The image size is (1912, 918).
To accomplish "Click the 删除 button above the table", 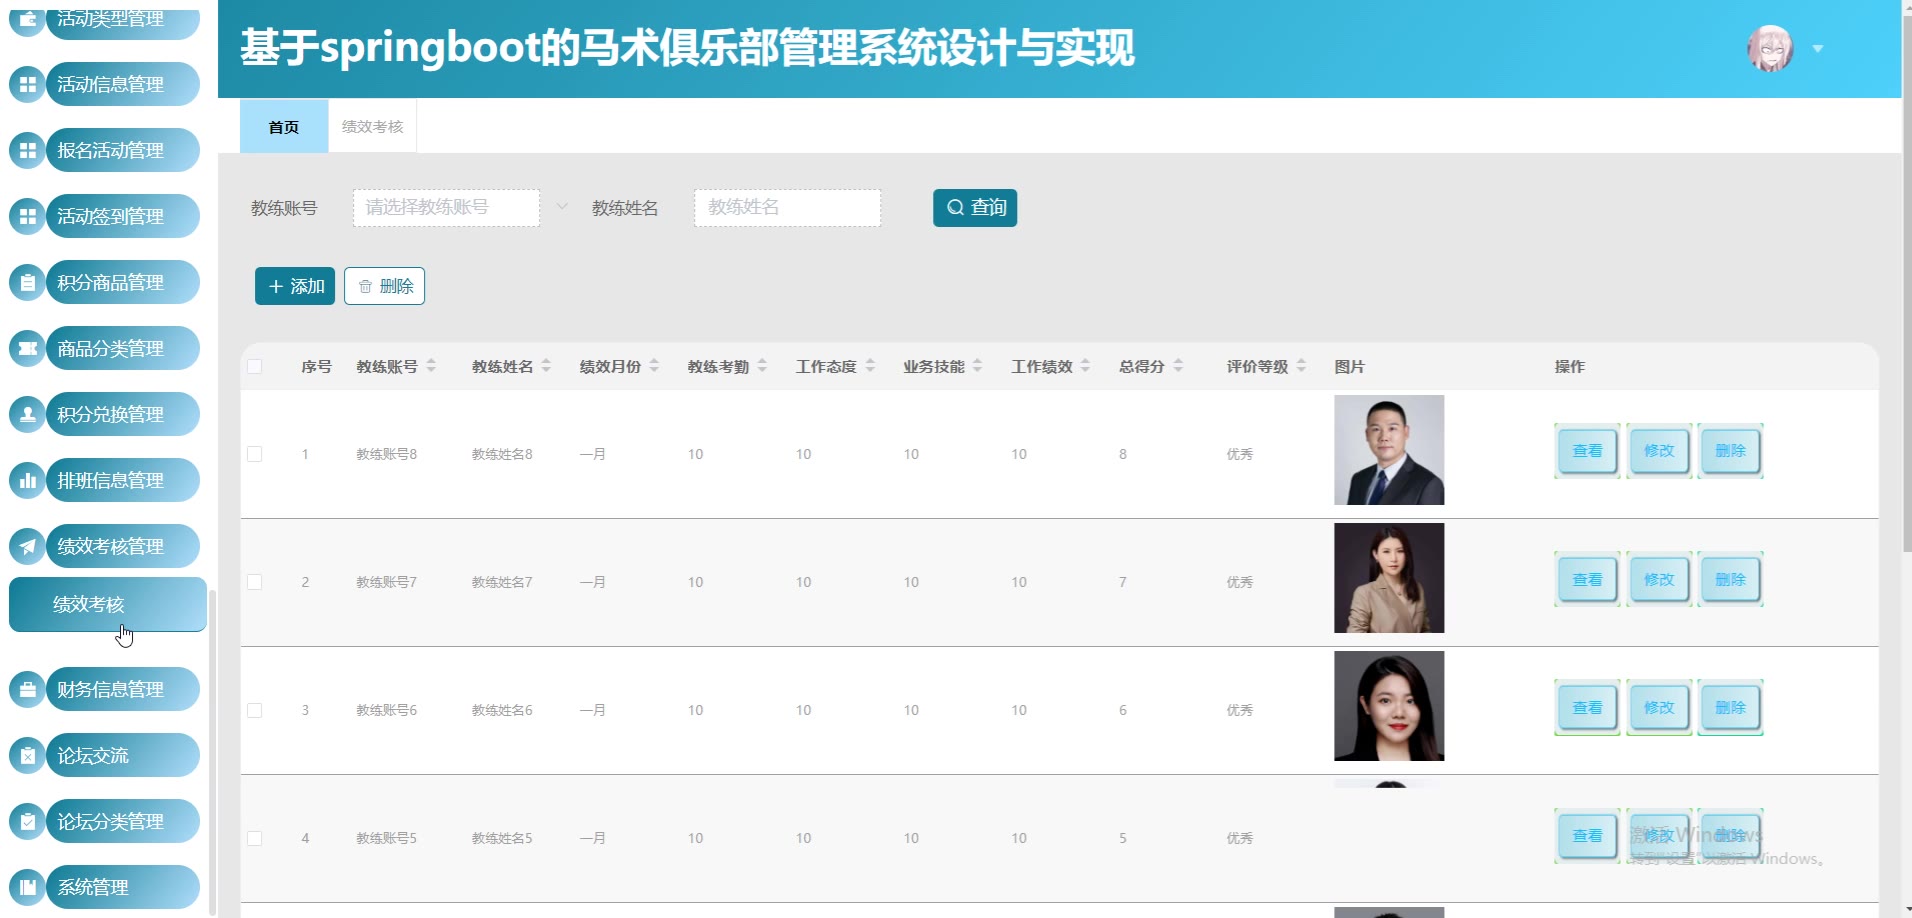I will [x=384, y=286].
